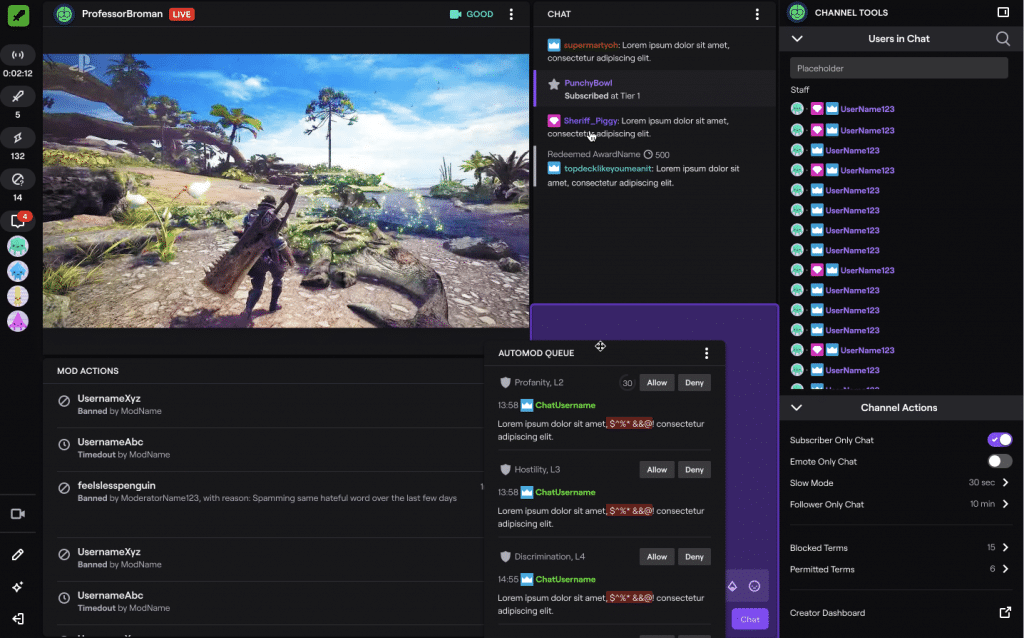Screen dimensions: 1024x638
Task: Collapse the Channel Actions section
Action: [x=795, y=407]
